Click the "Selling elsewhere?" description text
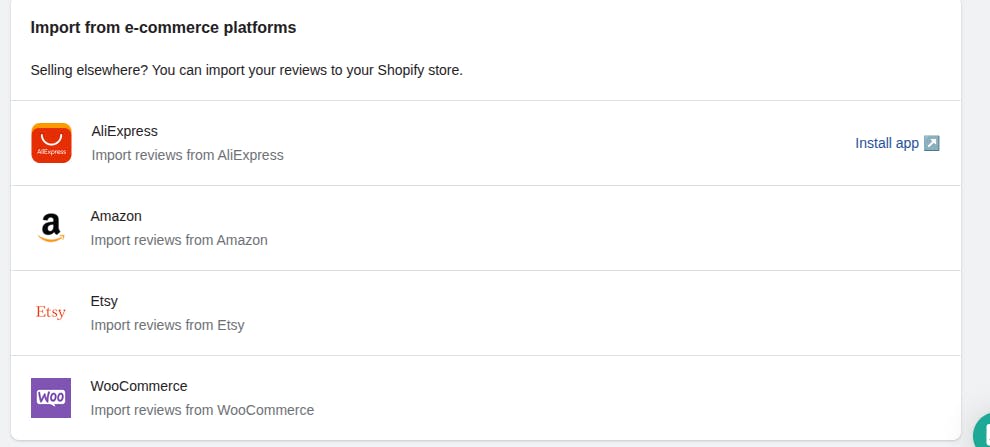Screen dimensions: 990x447 [246, 71]
